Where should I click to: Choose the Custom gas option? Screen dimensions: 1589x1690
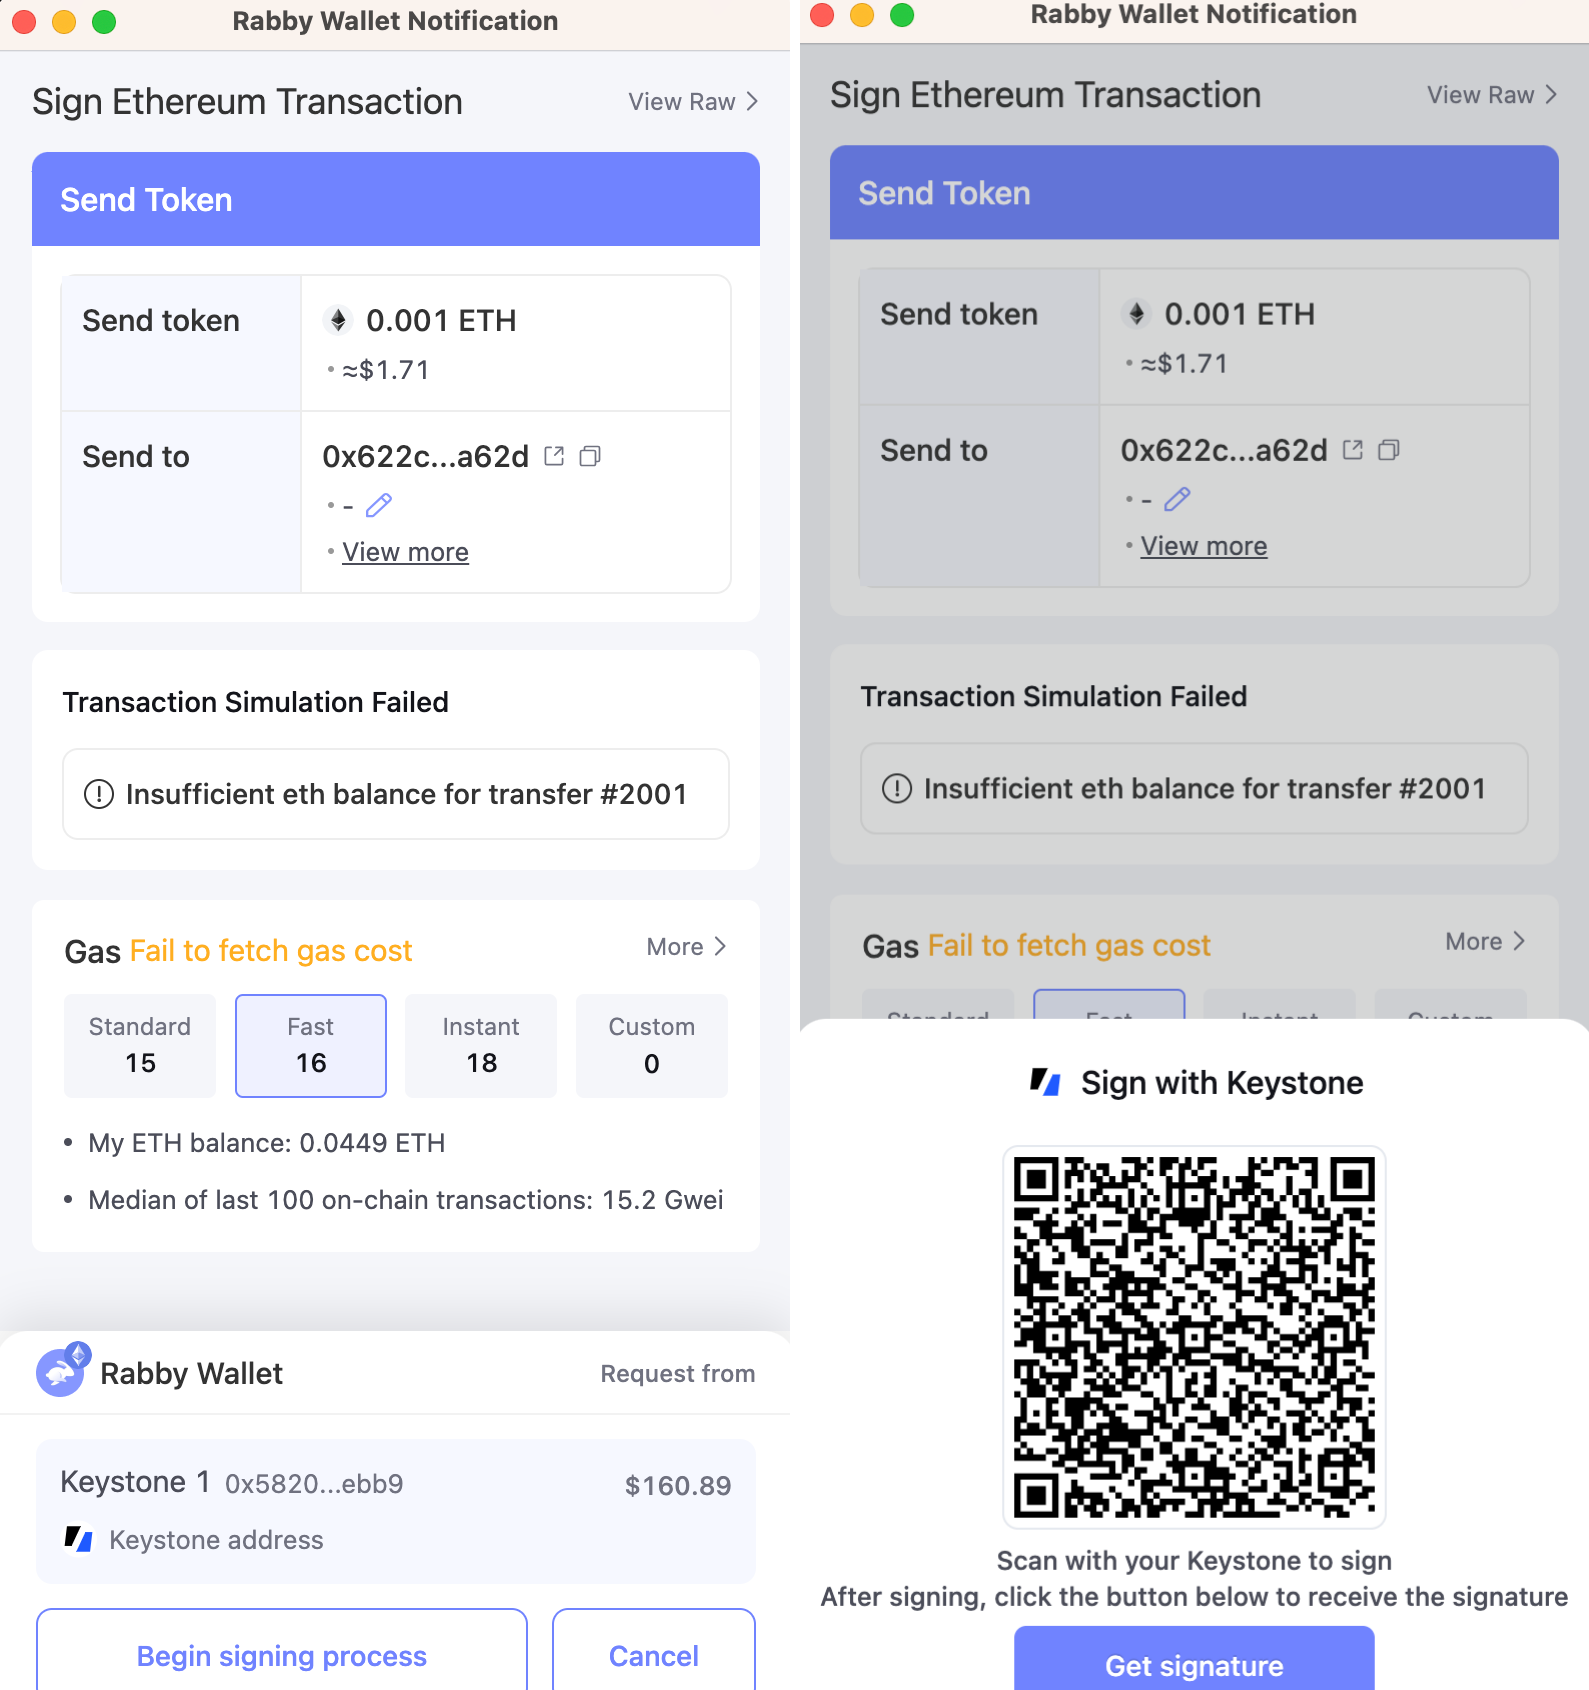[x=652, y=1045]
